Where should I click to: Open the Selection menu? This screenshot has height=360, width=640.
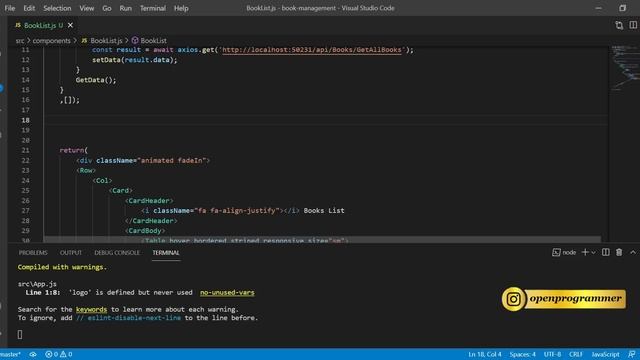[x=57, y=8]
